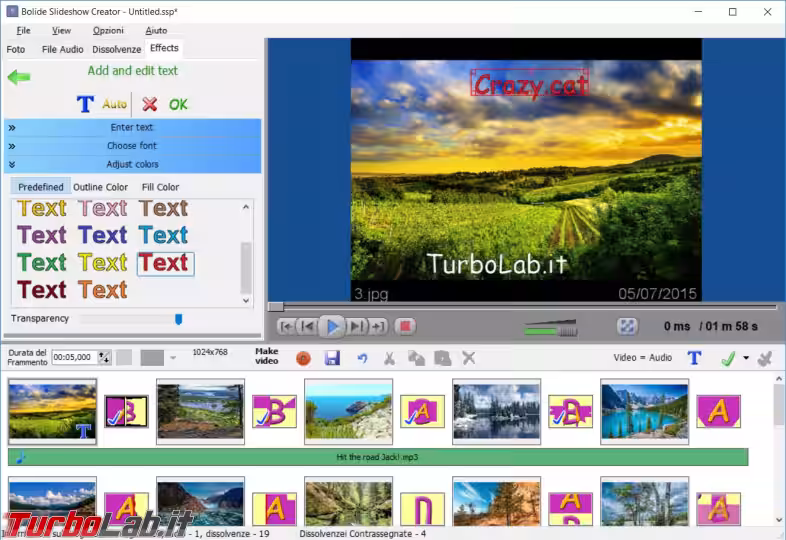Click the Transparency slider handle
786x540 pixels.
coord(178,319)
